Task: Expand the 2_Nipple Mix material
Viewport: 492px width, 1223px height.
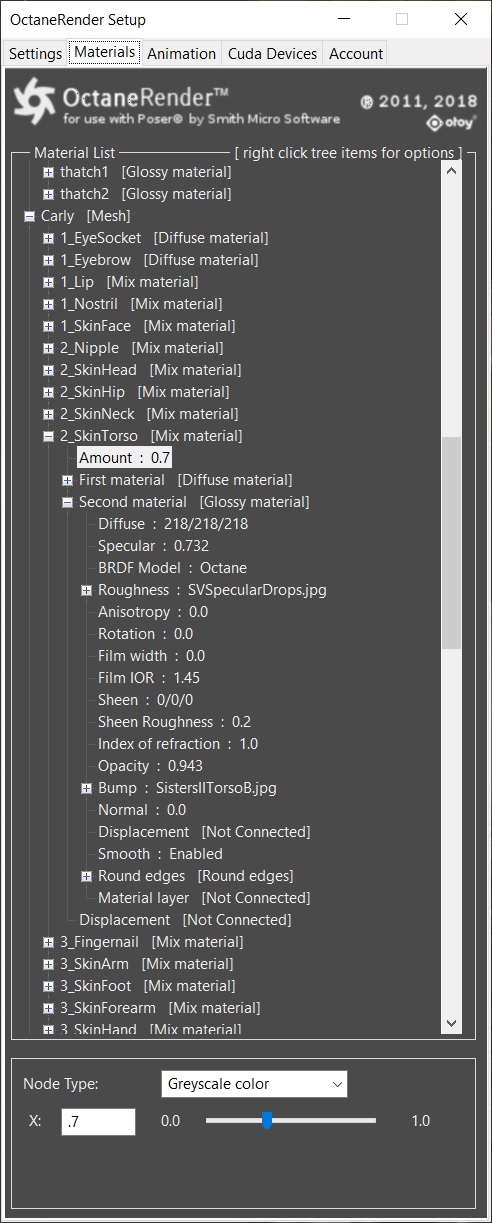Action: click(x=49, y=348)
